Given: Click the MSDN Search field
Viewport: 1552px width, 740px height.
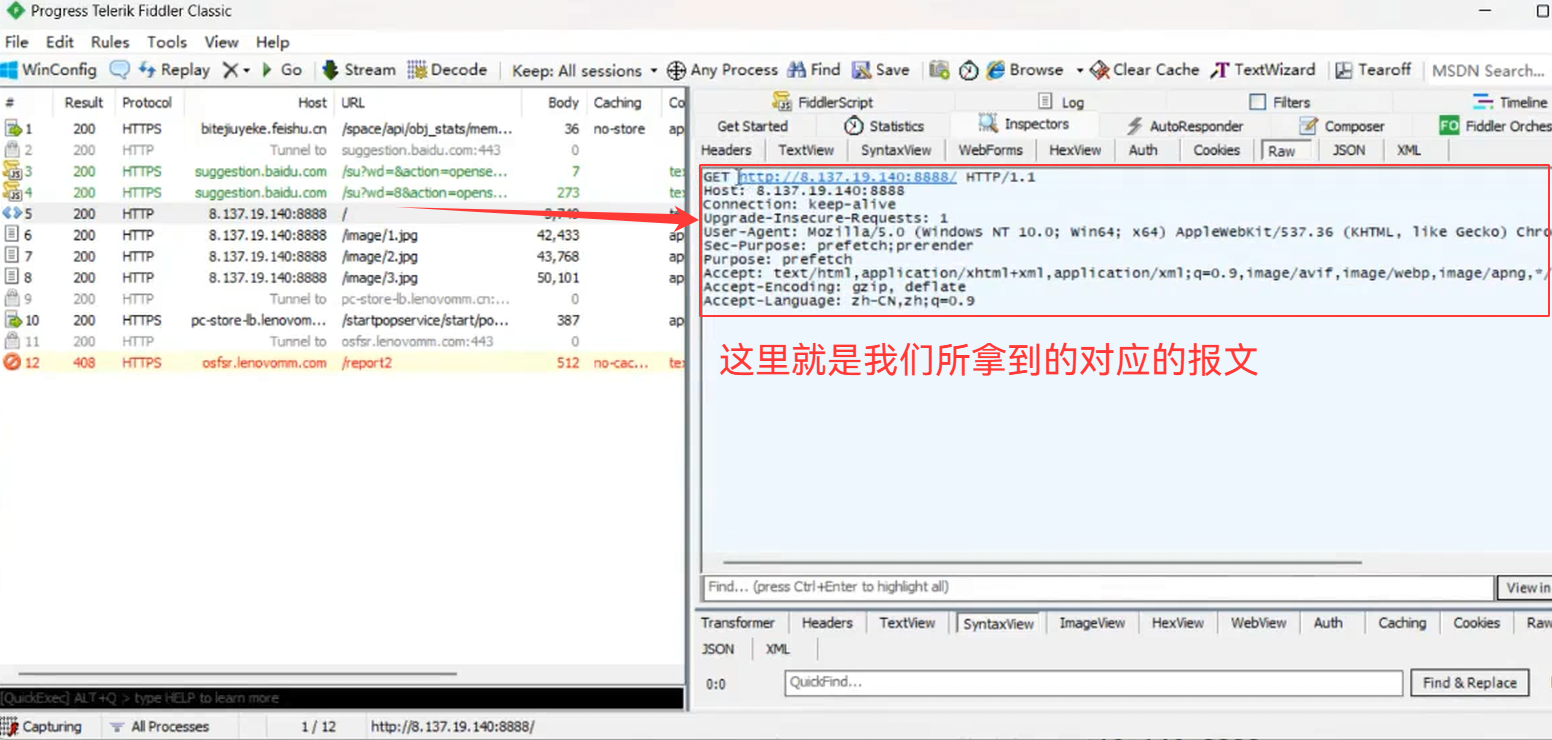Looking at the screenshot, I should (x=1488, y=70).
